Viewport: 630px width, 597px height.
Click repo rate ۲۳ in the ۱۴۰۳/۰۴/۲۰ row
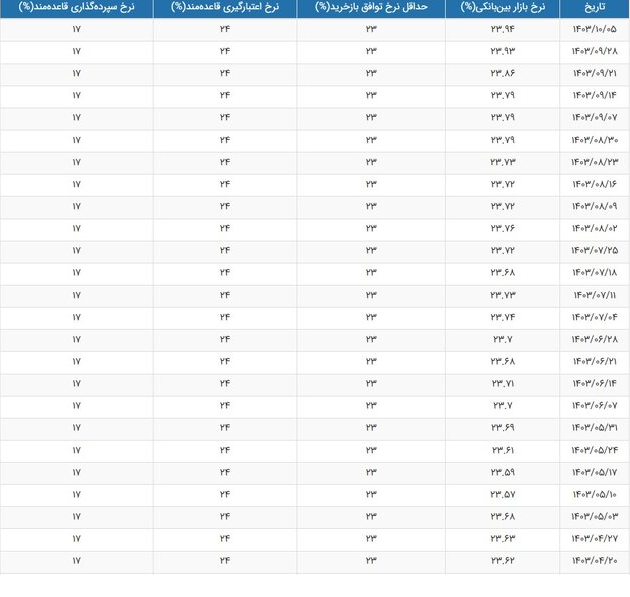coord(371,560)
